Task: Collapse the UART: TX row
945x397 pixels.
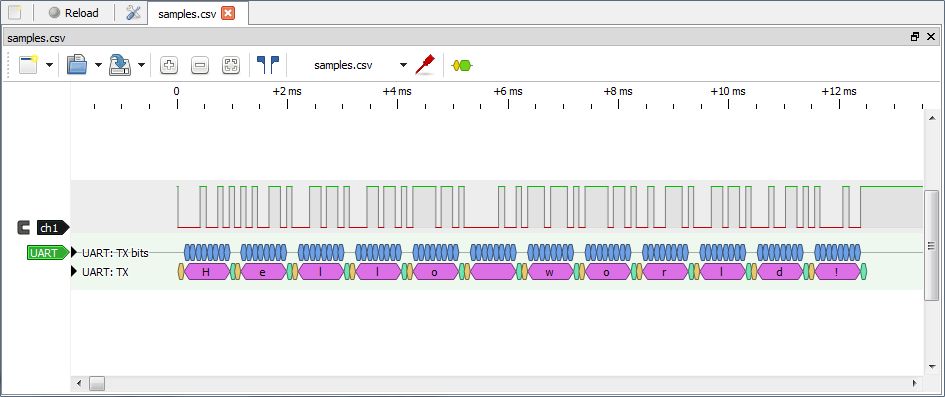Action: (x=74, y=272)
